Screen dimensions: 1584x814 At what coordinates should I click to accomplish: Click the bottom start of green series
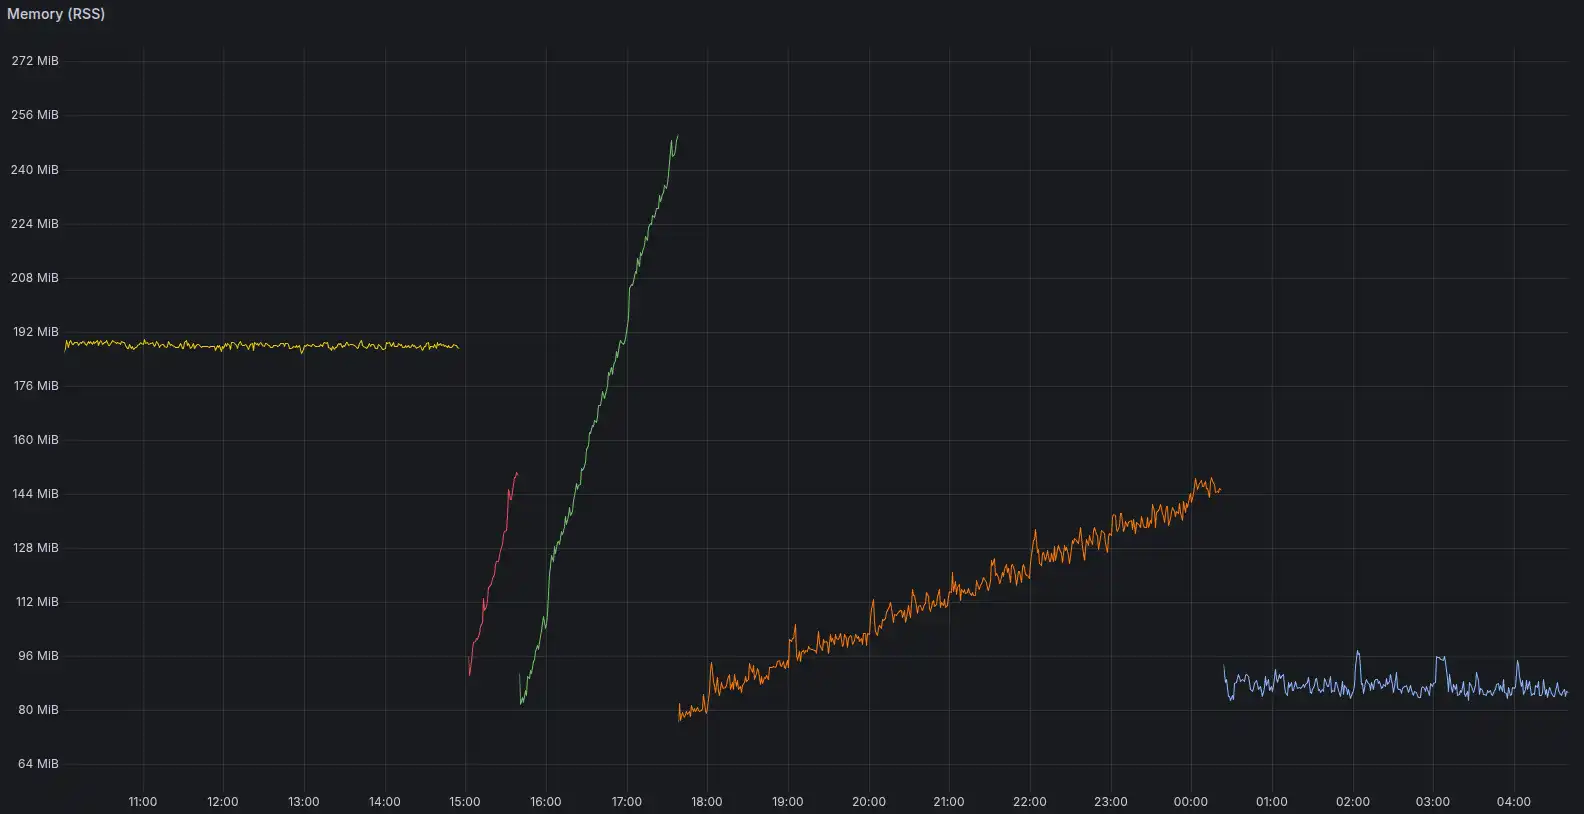522,702
